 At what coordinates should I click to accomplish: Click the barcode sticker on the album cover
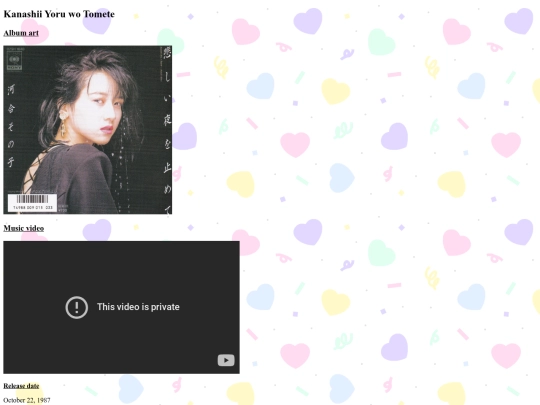[33, 202]
